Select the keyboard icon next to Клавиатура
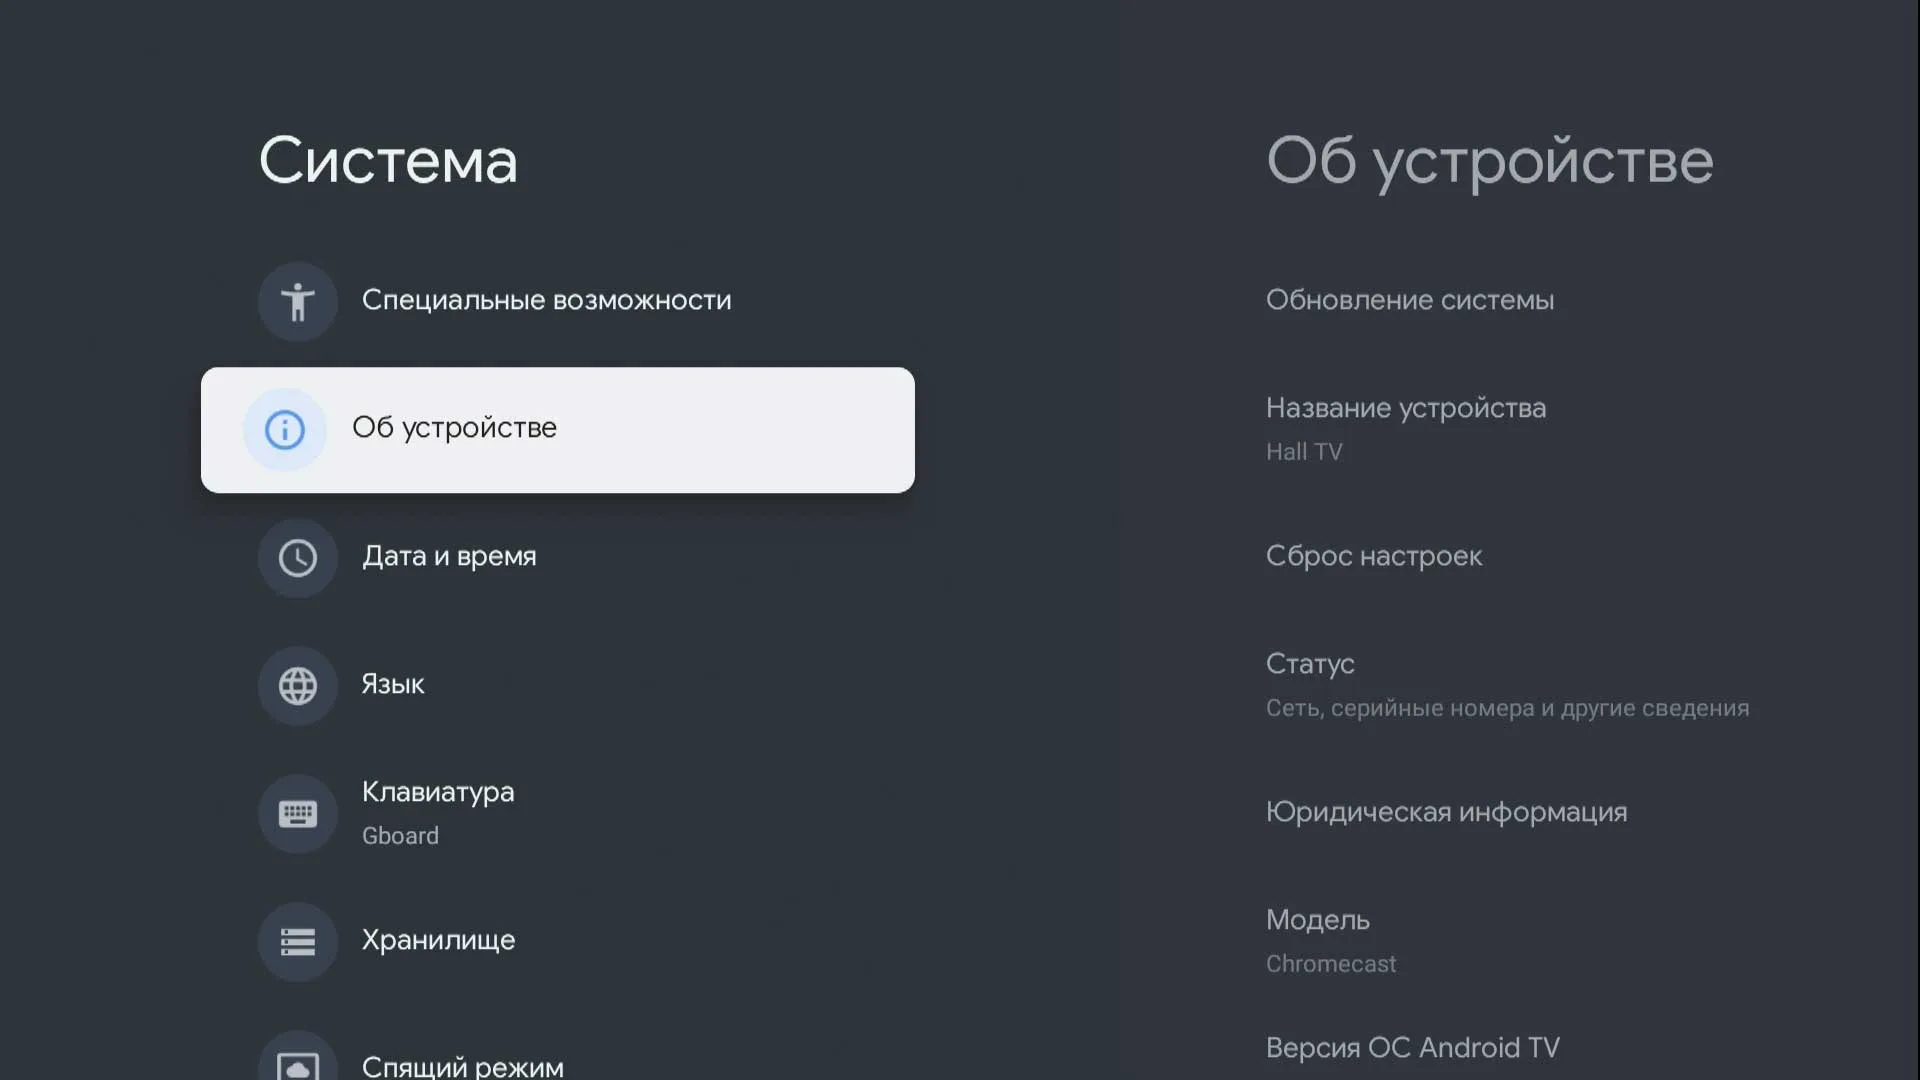 pos(297,813)
